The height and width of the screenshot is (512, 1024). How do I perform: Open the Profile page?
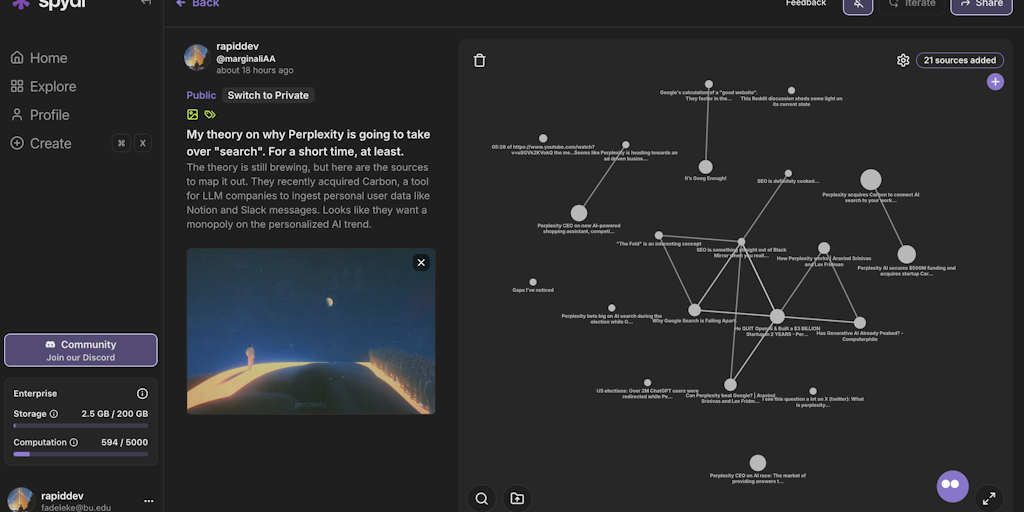40,115
